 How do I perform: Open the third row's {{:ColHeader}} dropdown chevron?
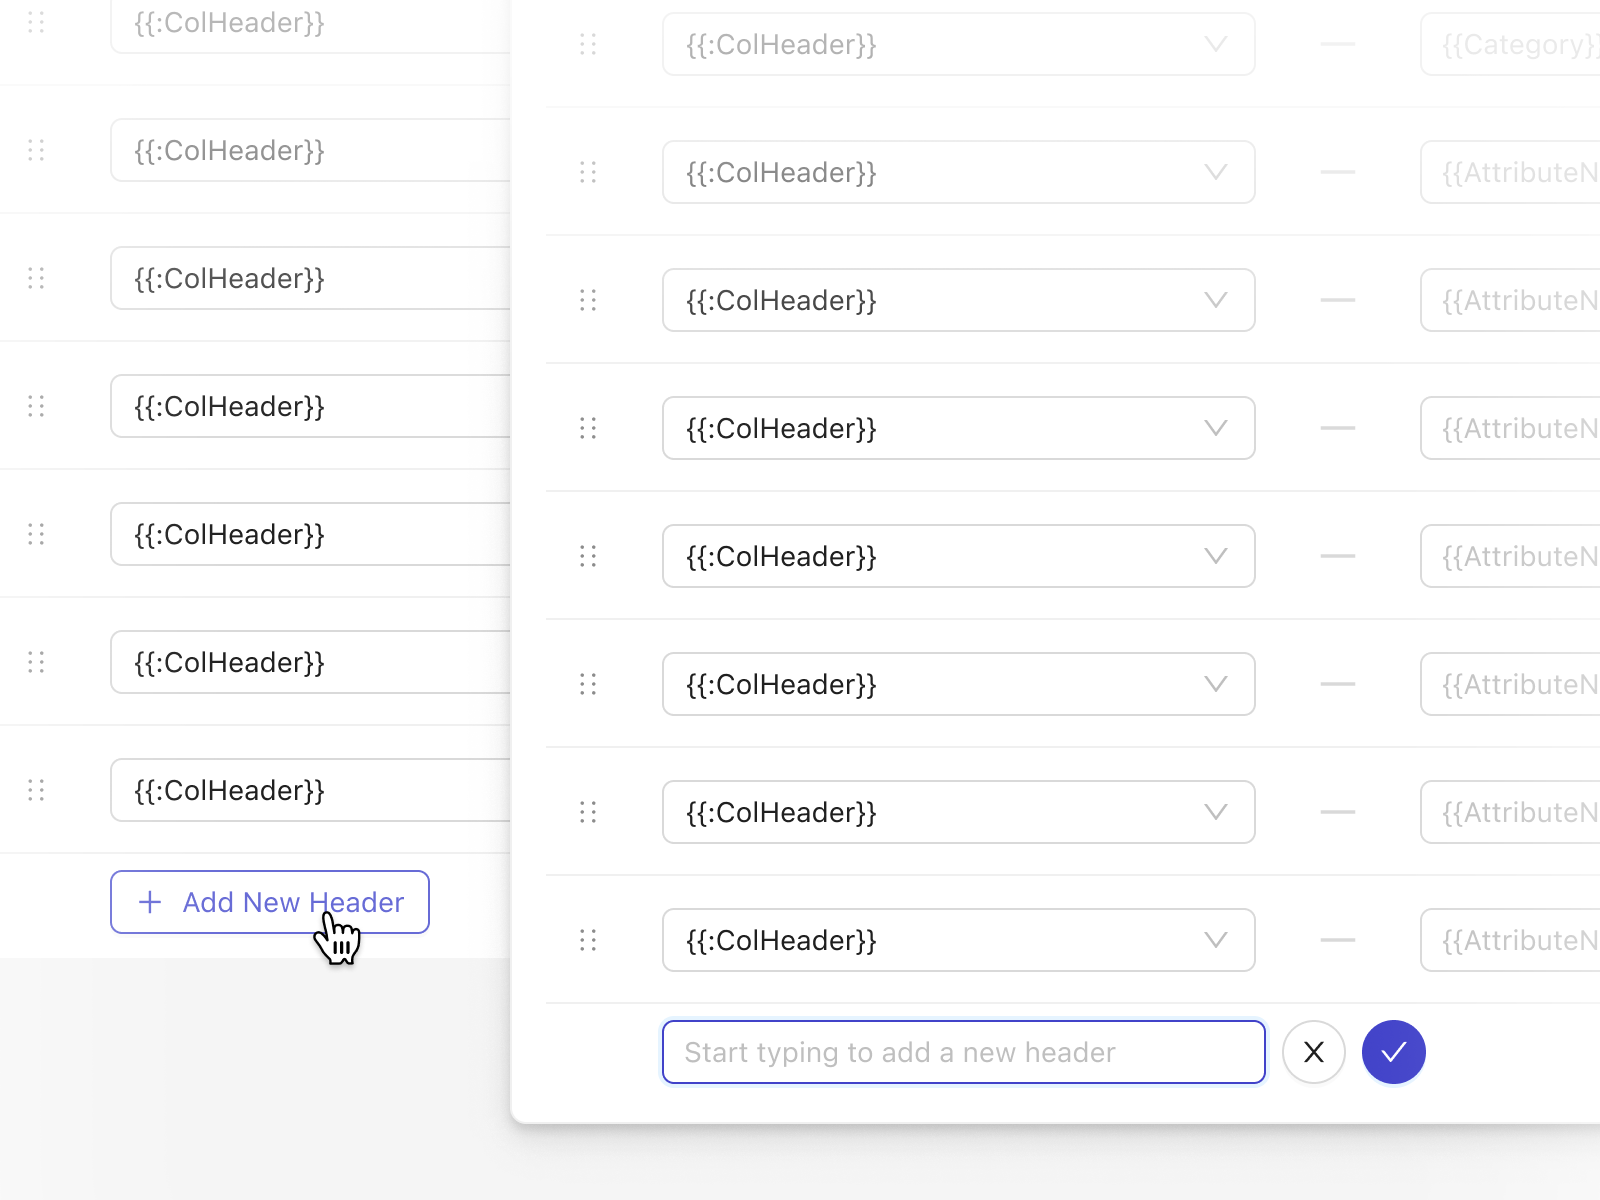(x=1215, y=300)
